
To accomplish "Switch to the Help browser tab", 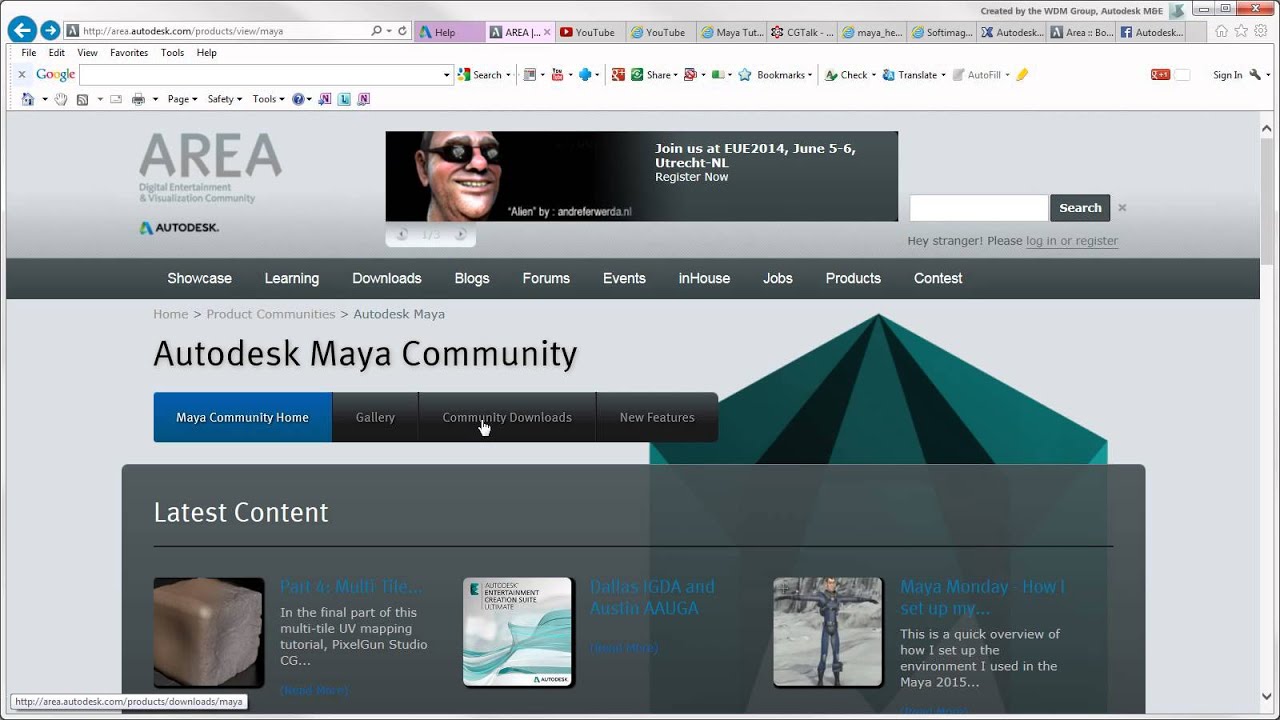I will pyautogui.click(x=448, y=32).
